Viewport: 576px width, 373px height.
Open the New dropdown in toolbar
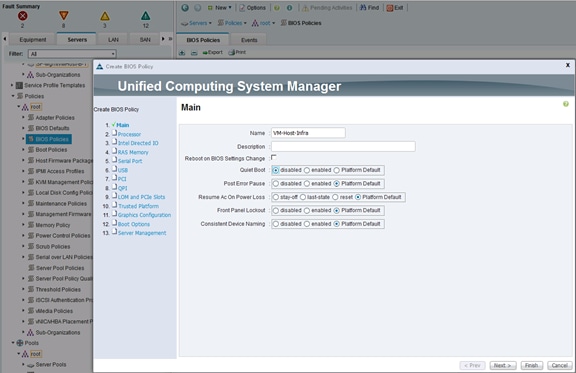(220, 7)
